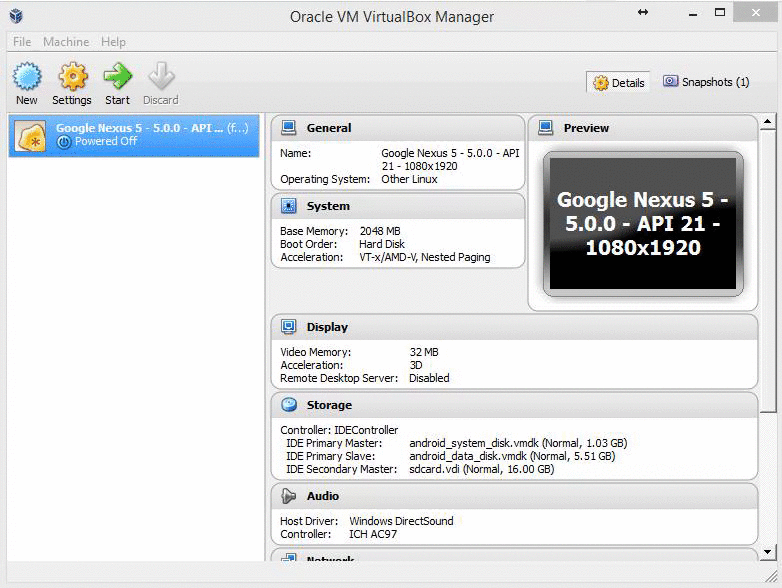Click the VirtualBox cube icon in title bar
This screenshot has height=588, width=782.
(x=16, y=16)
